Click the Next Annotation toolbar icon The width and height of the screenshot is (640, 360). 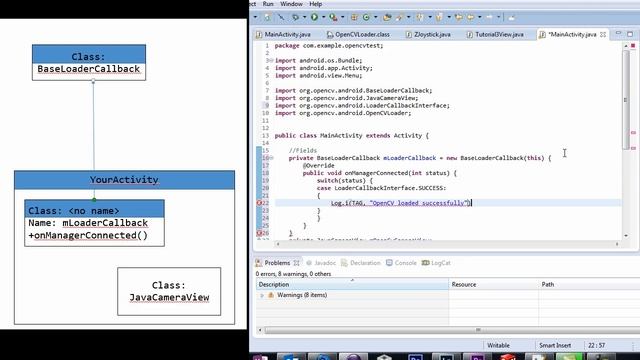coord(420,17)
